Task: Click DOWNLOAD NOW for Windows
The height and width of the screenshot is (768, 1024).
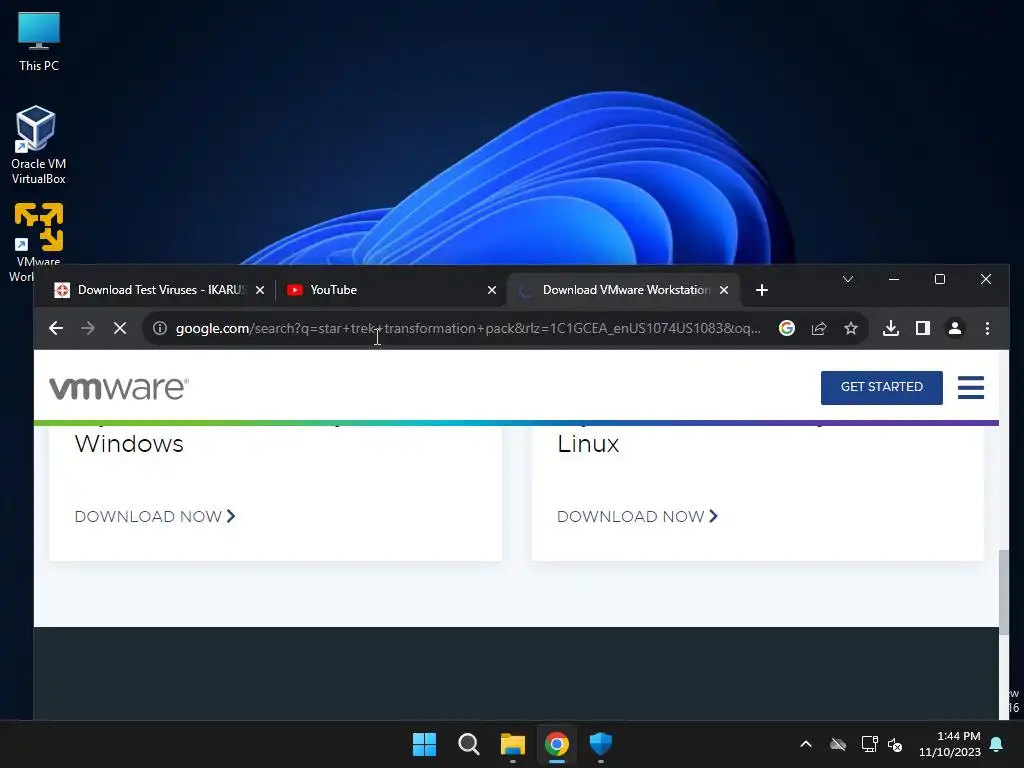Action: (155, 517)
